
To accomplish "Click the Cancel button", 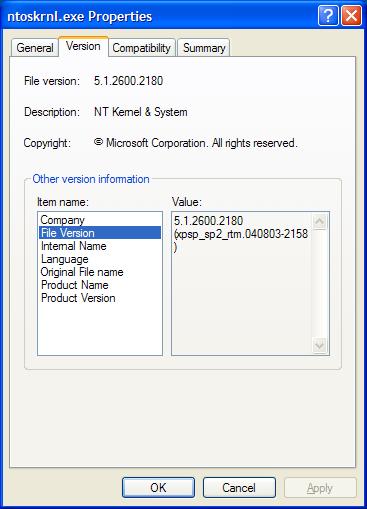I will click(239, 488).
